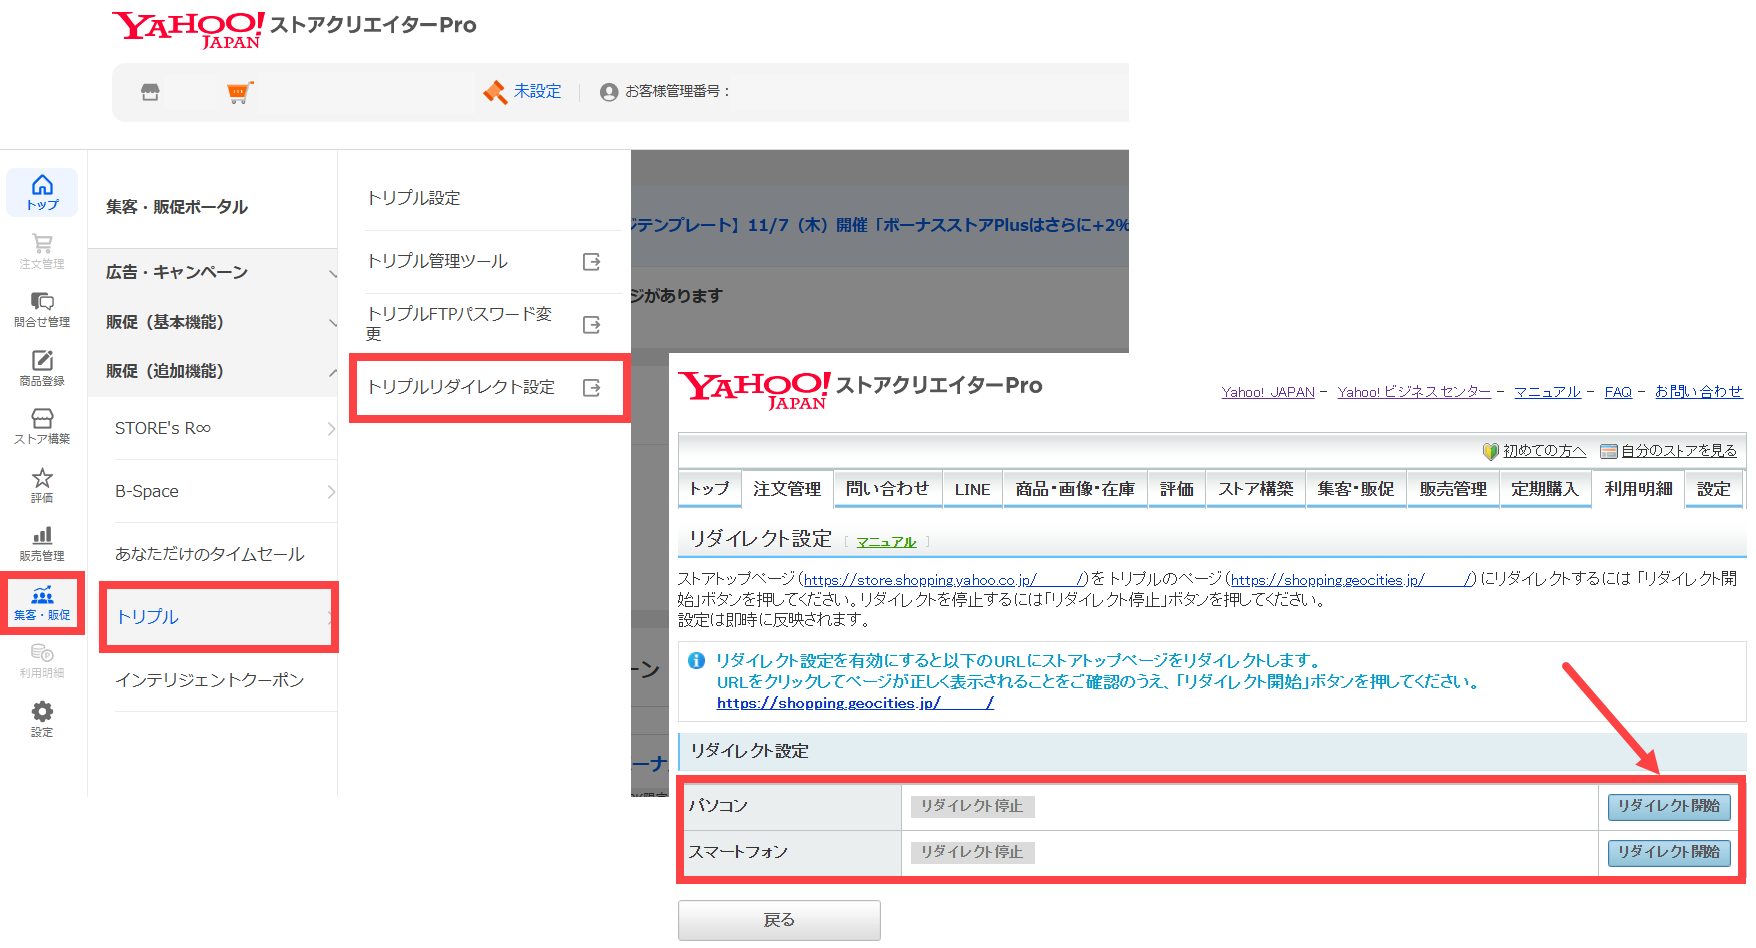The width and height of the screenshot is (1756, 948).
Task: Click the 戻る button
Action: (779, 920)
